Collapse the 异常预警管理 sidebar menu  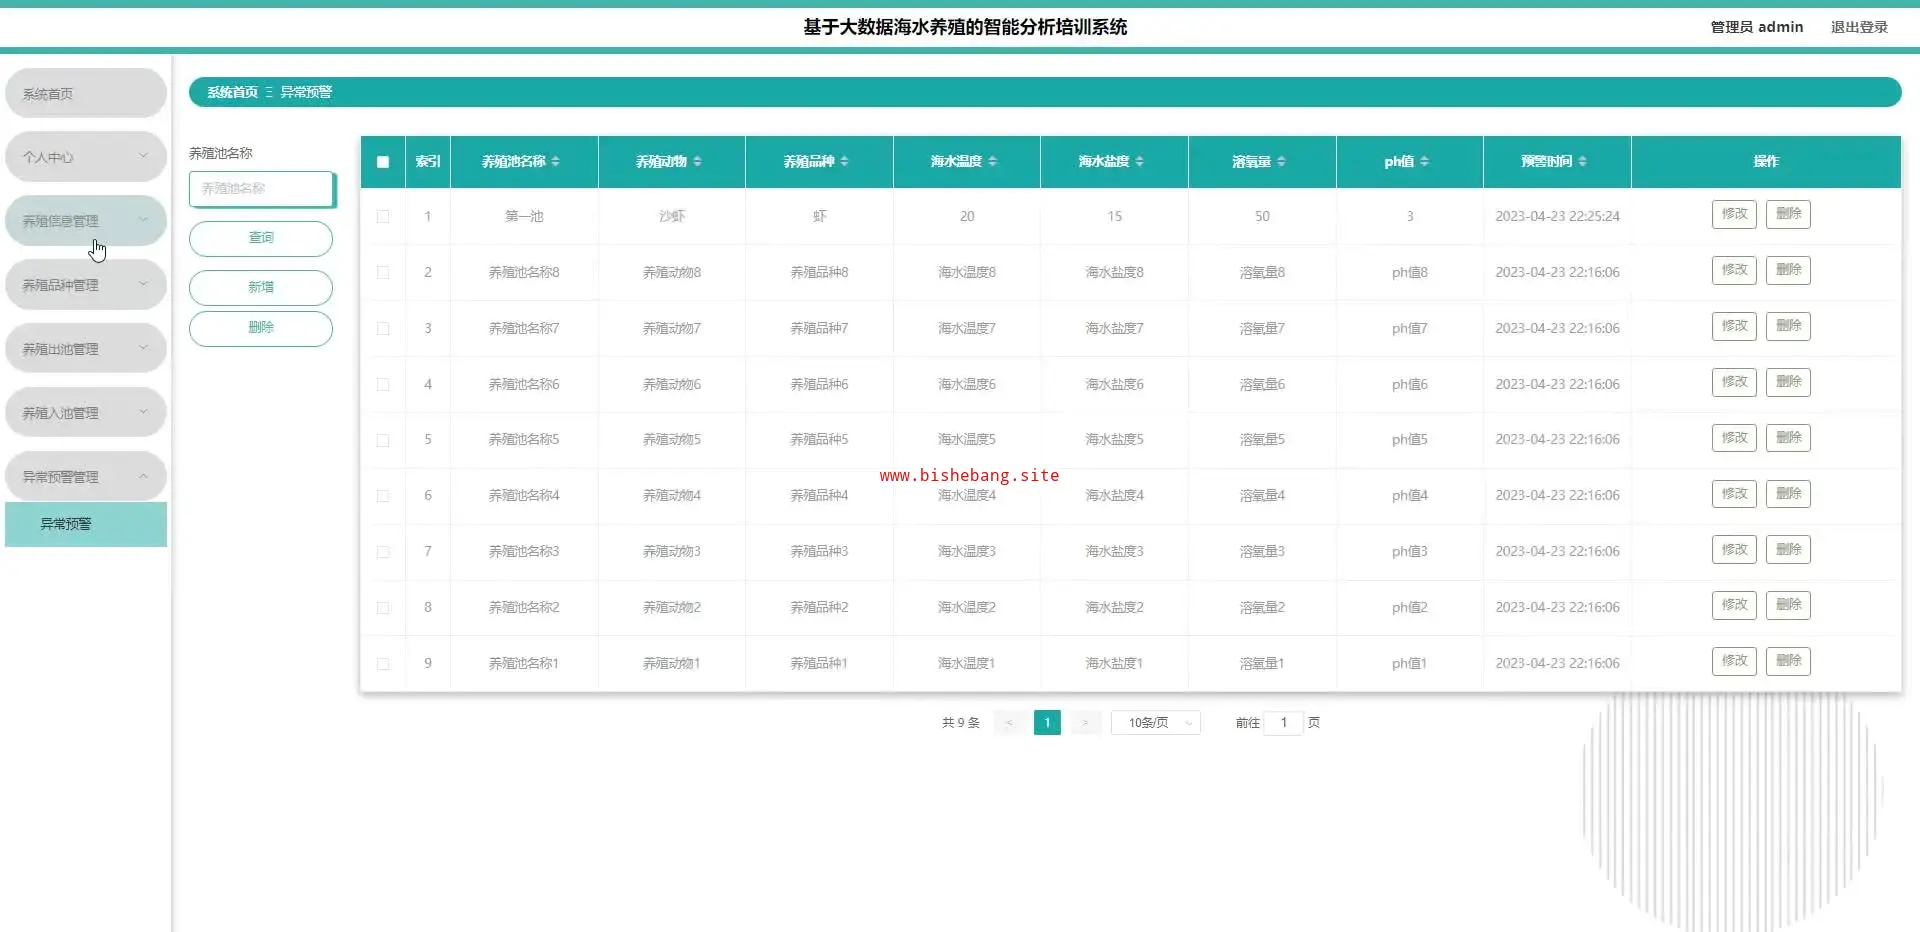(86, 477)
